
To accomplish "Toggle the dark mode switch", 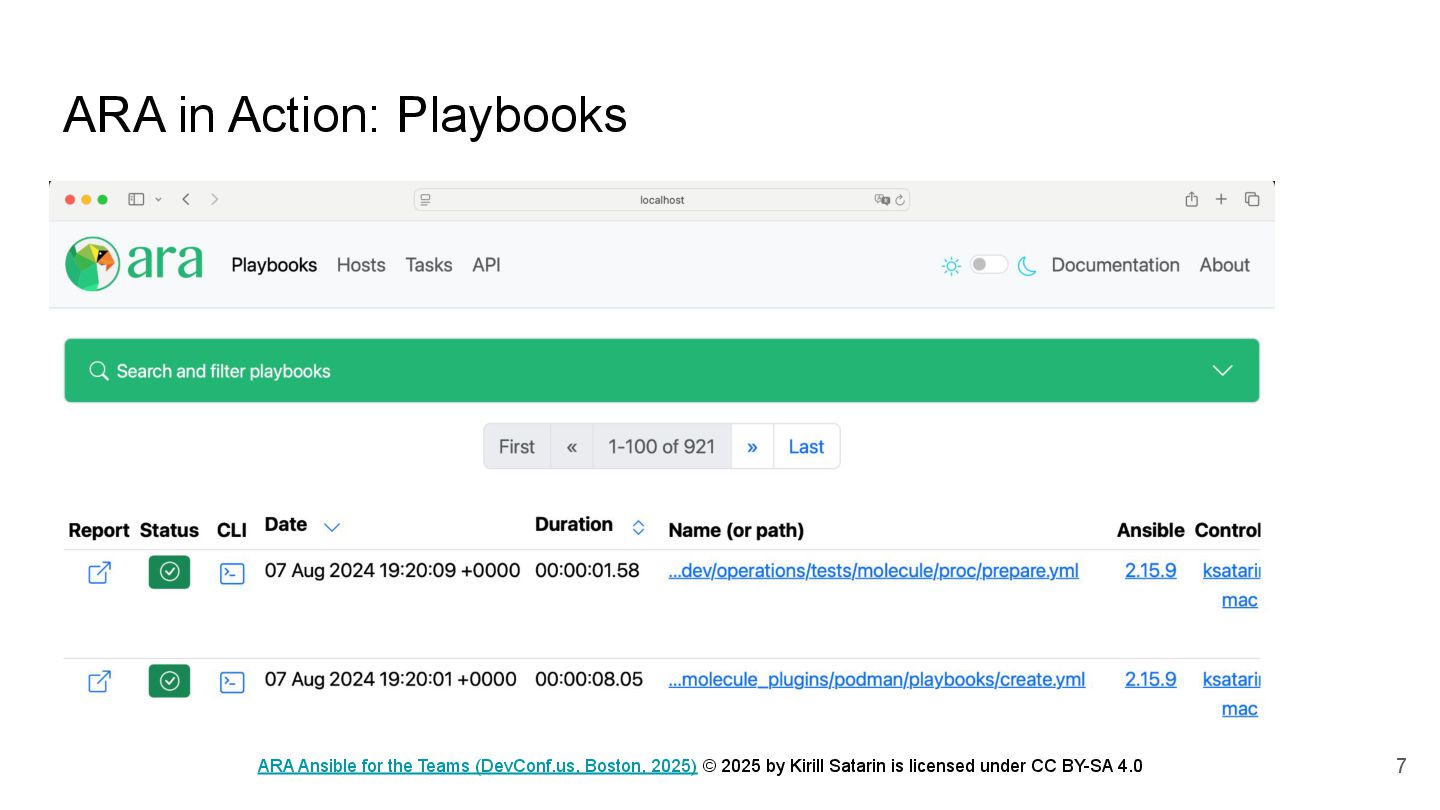I will pyautogui.click(x=989, y=264).
